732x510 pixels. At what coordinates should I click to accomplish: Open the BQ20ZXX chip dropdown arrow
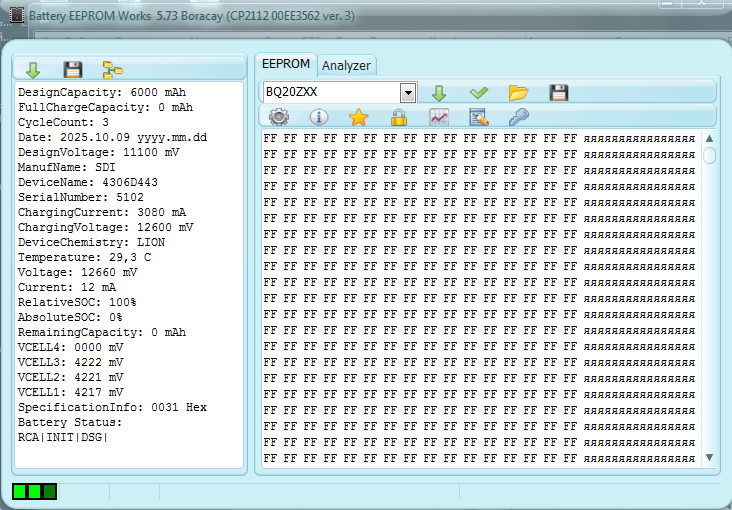click(x=407, y=92)
